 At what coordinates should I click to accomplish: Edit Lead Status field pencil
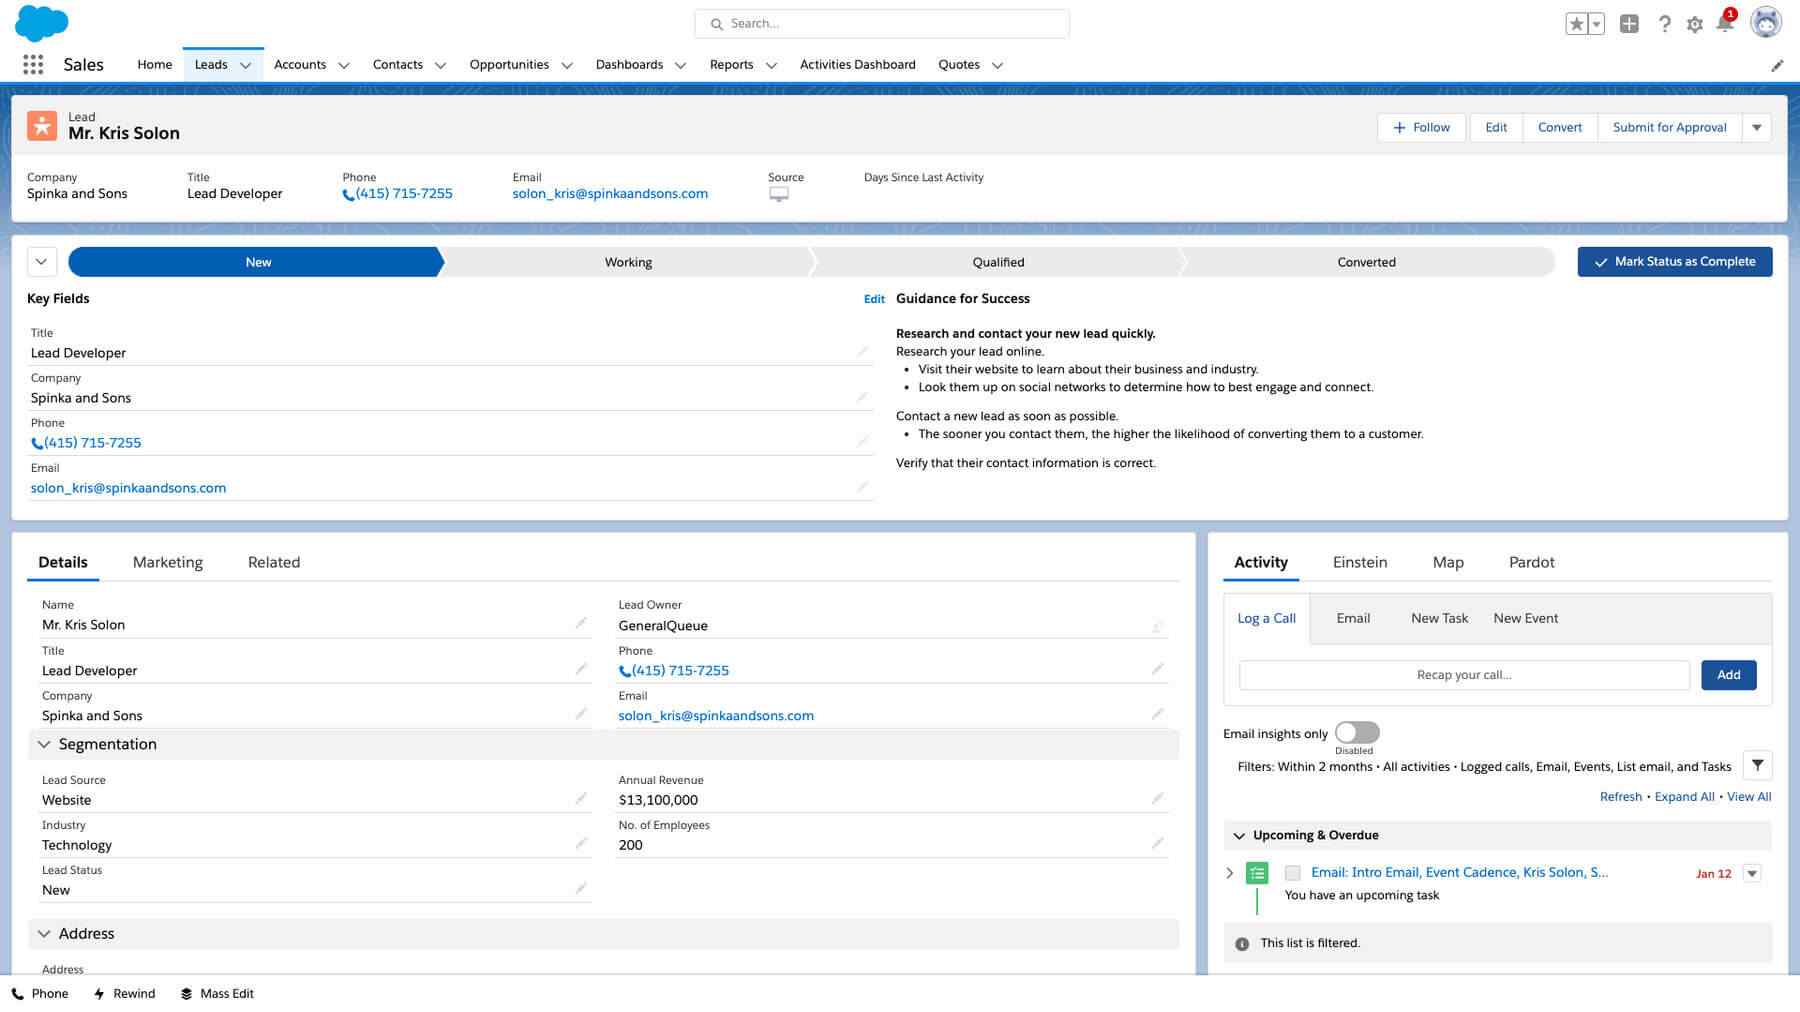(581, 888)
